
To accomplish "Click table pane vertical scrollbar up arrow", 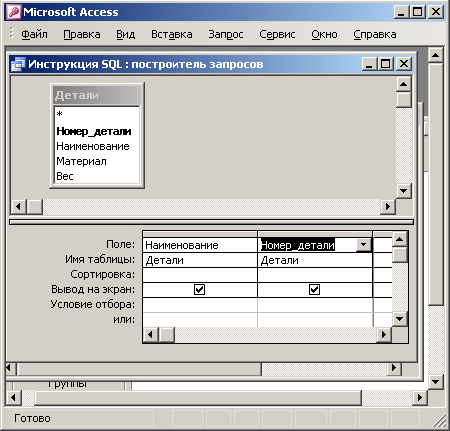I will pos(404,84).
